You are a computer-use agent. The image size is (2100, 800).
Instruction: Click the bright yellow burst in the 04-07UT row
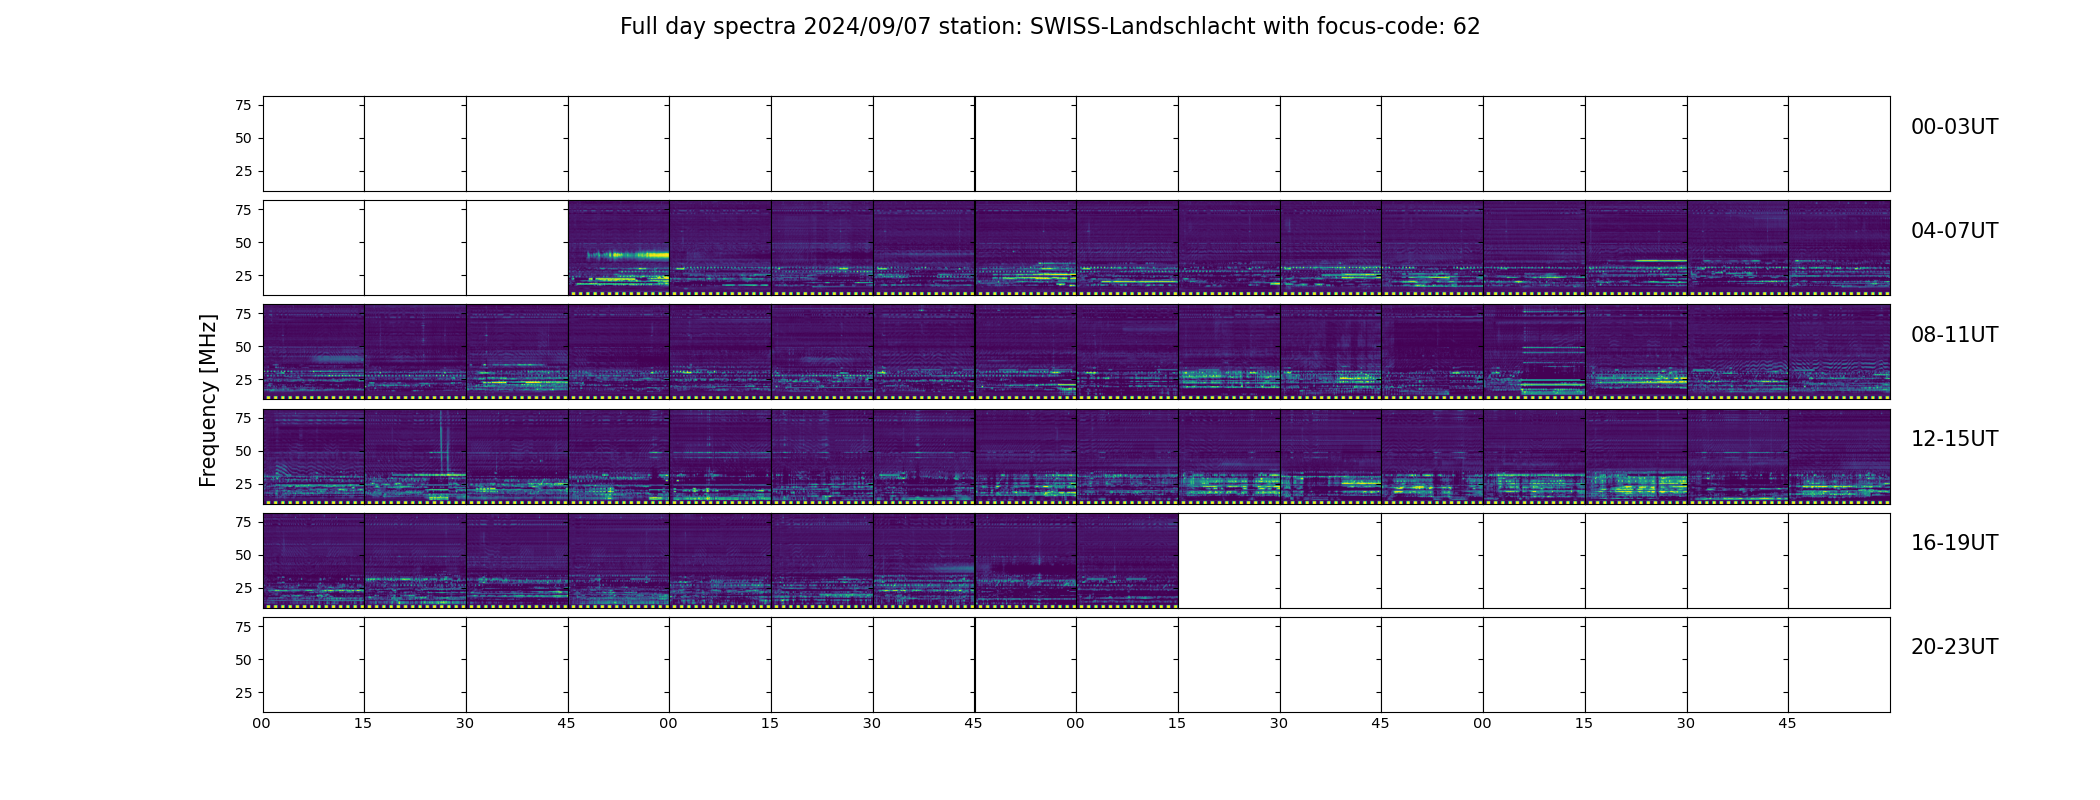tap(628, 255)
